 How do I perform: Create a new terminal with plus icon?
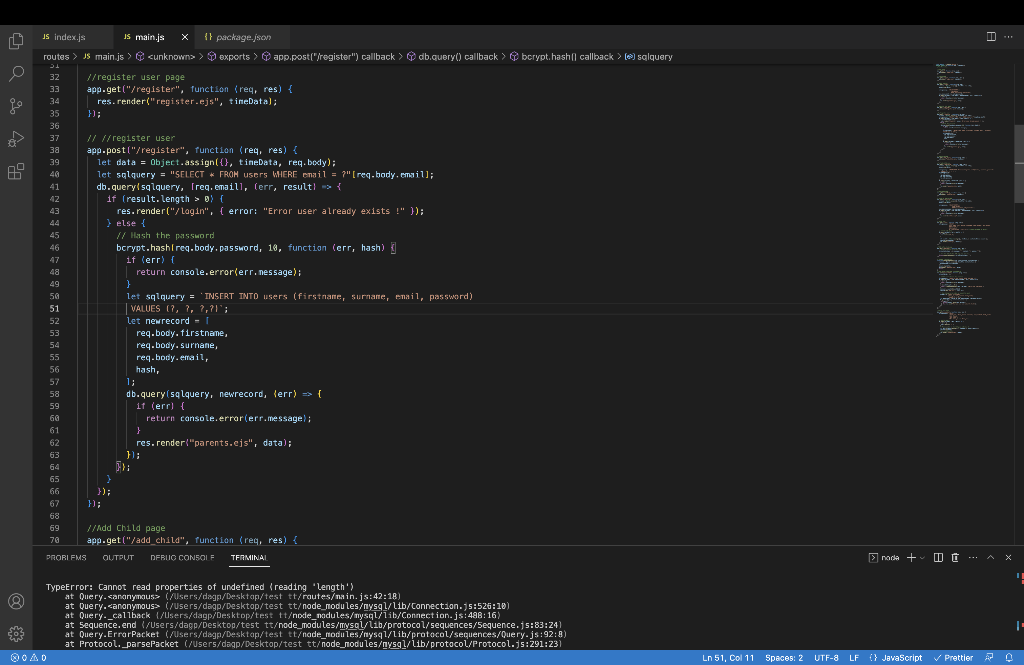(x=911, y=558)
